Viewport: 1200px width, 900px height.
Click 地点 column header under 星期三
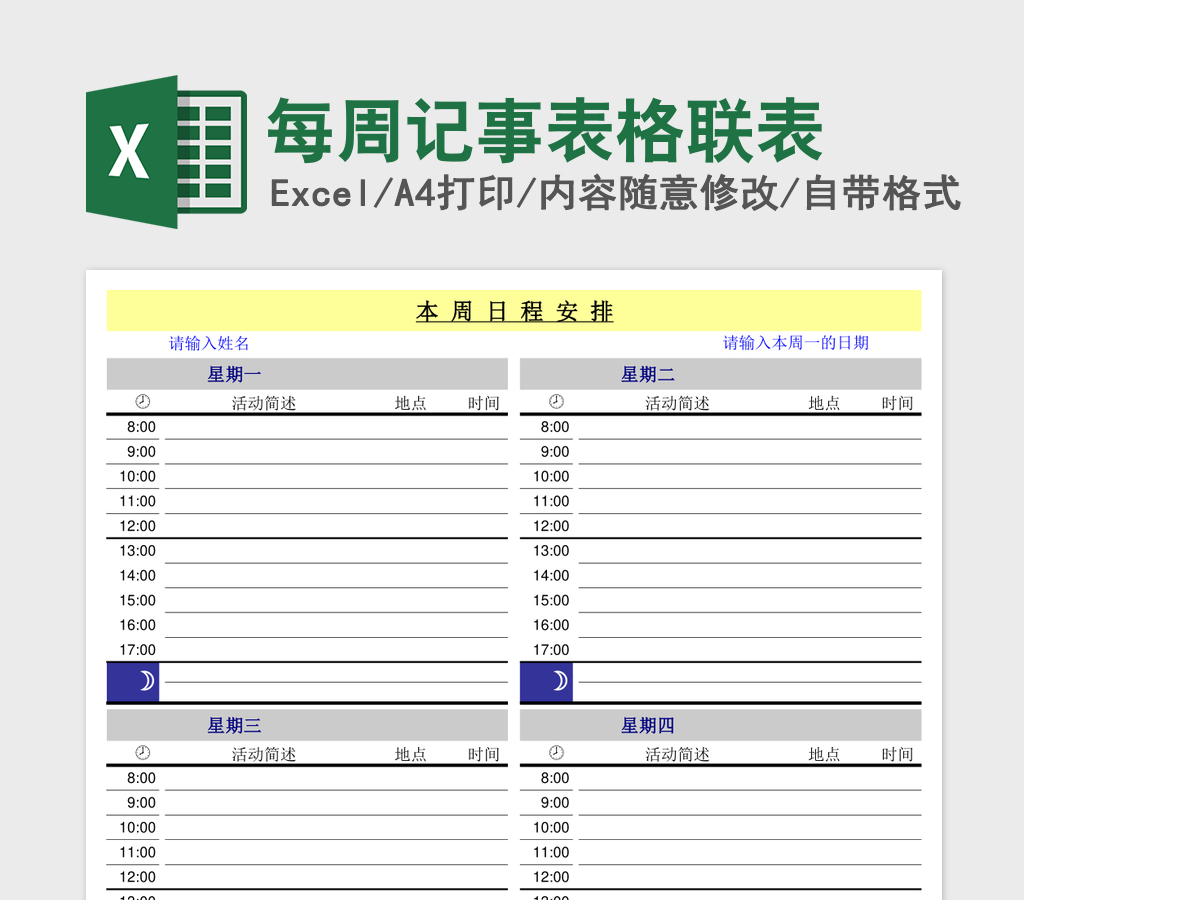(x=411, y=754)
